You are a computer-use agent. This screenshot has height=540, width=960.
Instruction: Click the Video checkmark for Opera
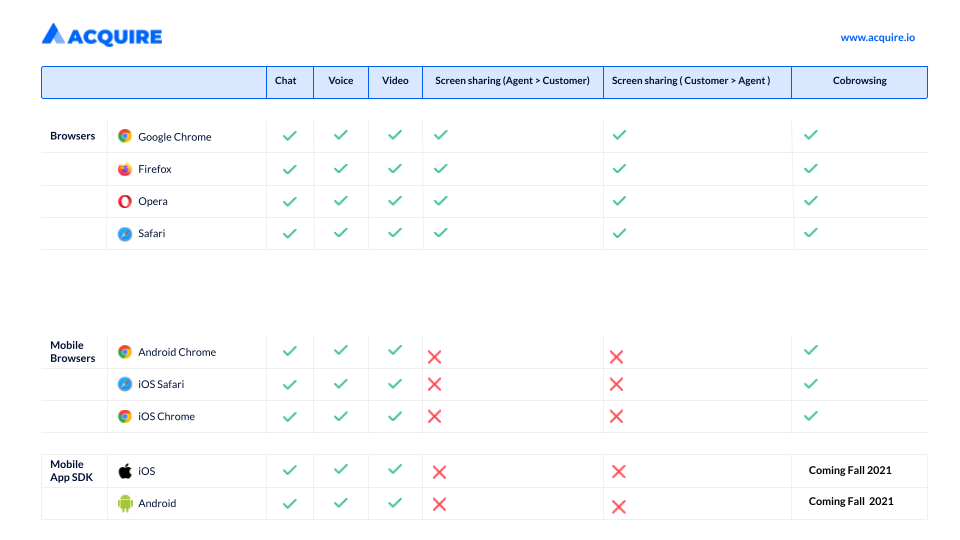[x=395, y=201]
